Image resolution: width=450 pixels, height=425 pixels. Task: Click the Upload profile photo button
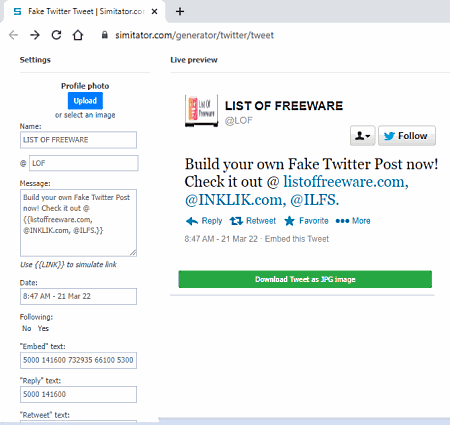pyautogui.click(x=85, y=101)
